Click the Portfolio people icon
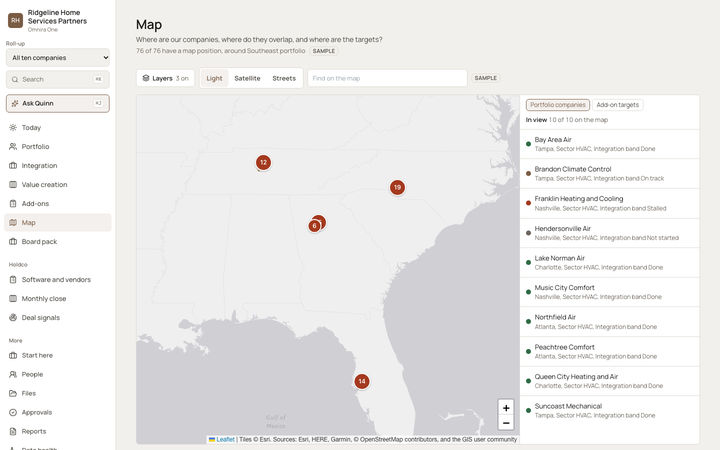This screenshot has height=450, width=720. (x=13, y=146)
